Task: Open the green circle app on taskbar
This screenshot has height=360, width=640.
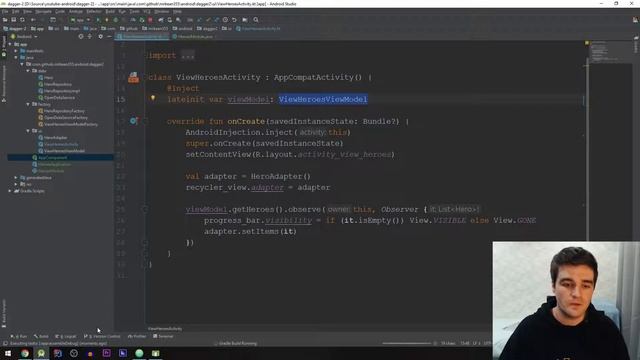Action: coord(139,353)
